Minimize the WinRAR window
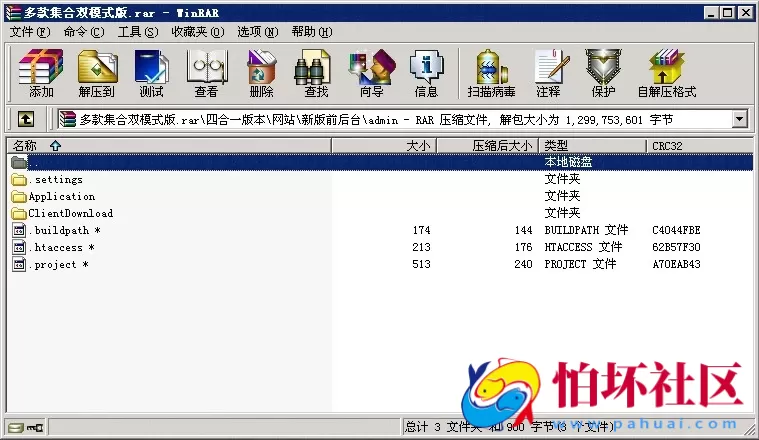 pyautogui.click(x=711, y=13)
